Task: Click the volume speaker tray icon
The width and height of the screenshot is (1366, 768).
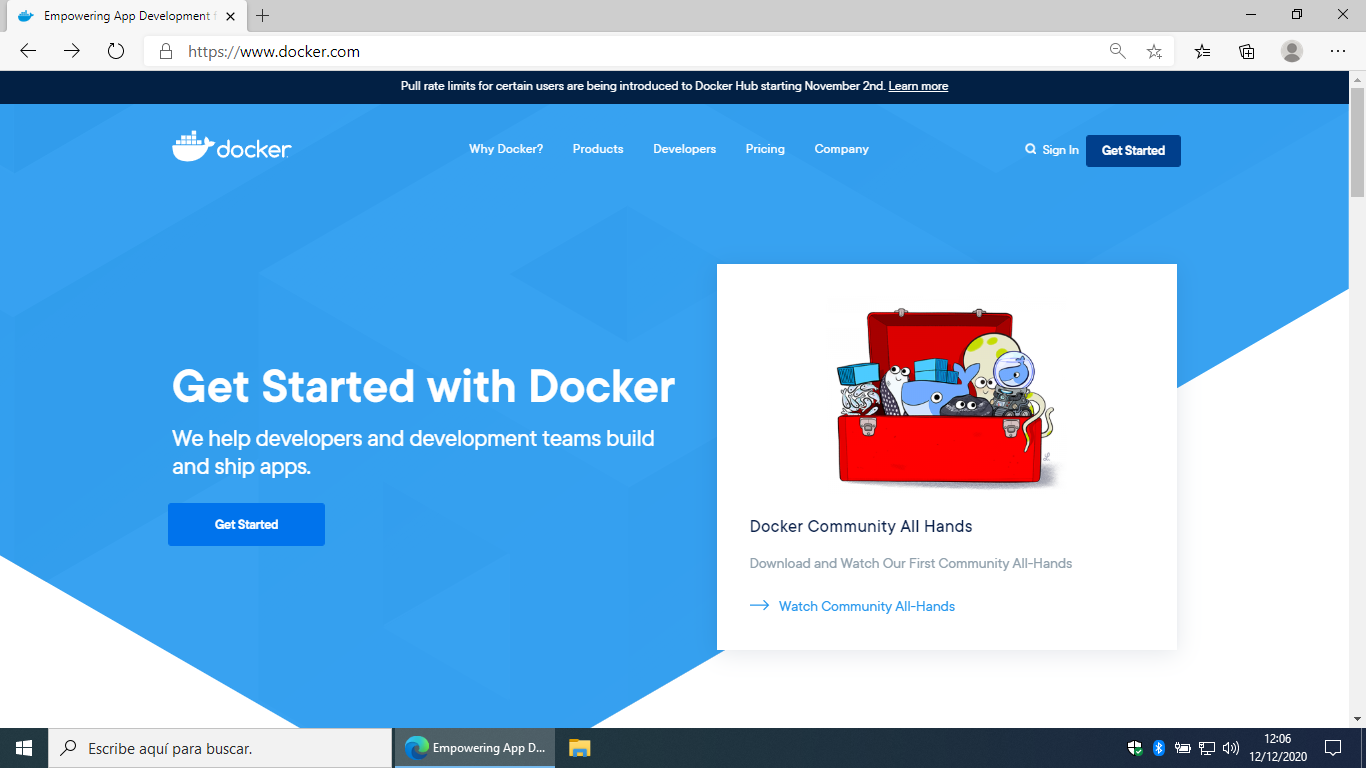Action: 1231,748
